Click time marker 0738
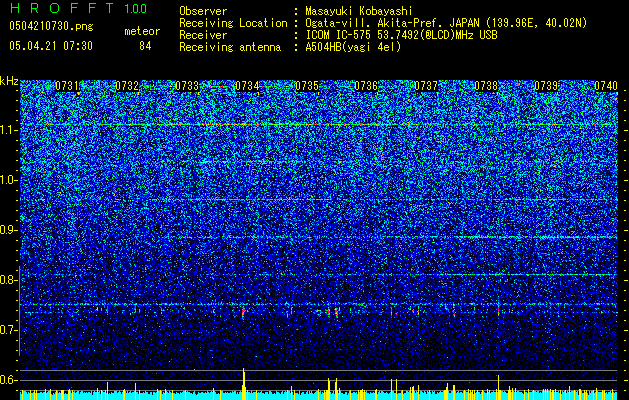The height and width of the screenshot is (400, 629). (486, 86)
